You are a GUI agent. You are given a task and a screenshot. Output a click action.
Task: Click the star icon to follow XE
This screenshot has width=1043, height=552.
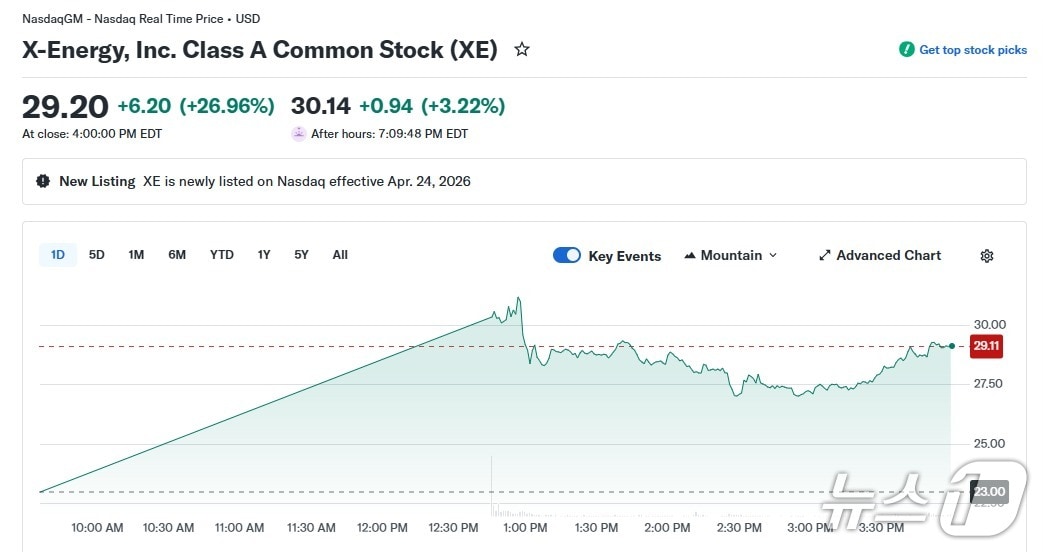pyautogui.click(x=521, y=49)
